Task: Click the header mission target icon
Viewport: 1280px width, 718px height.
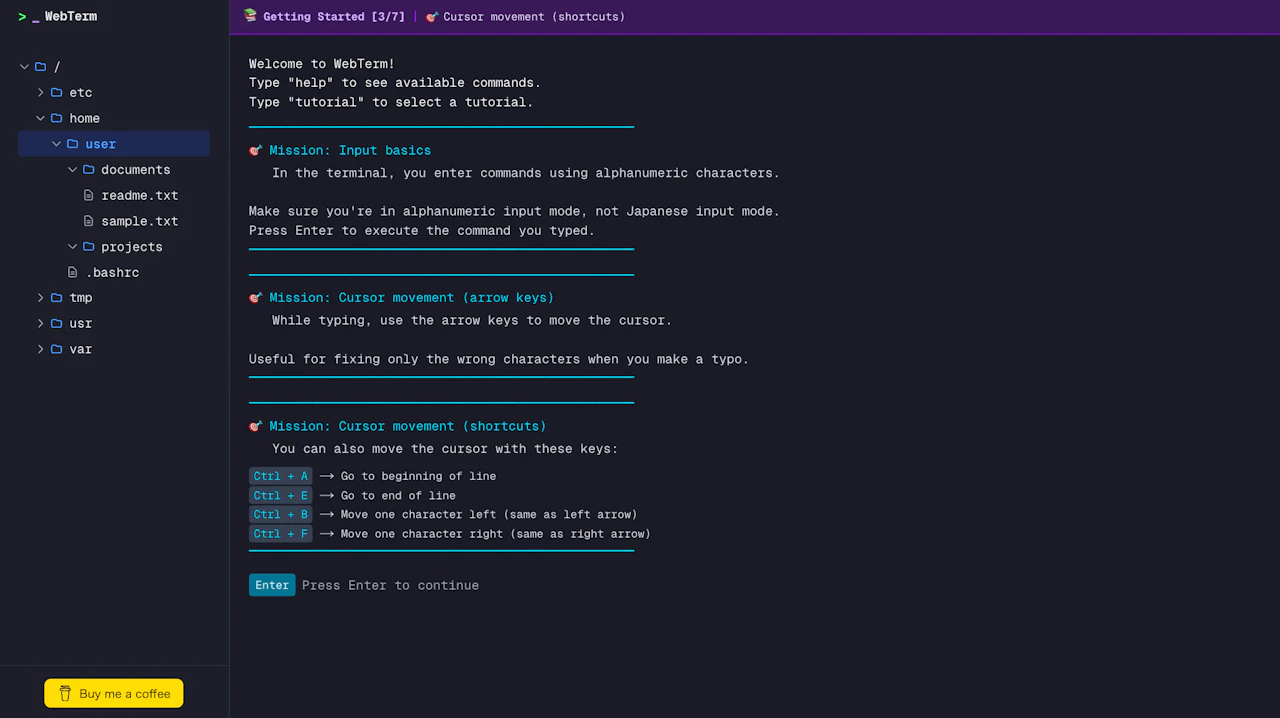Action: coord(432,16)
